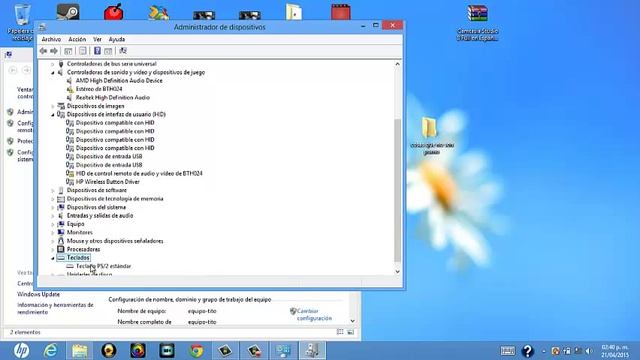Open the Ayuda menu
The width and height of the screenshot is (640, 360).
point(117,39)
